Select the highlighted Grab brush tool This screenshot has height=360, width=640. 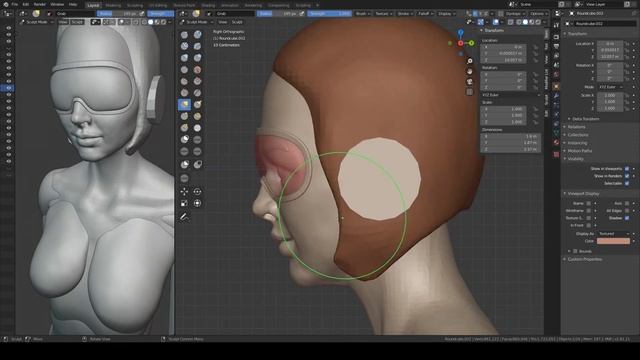click(x=184, y=104)
